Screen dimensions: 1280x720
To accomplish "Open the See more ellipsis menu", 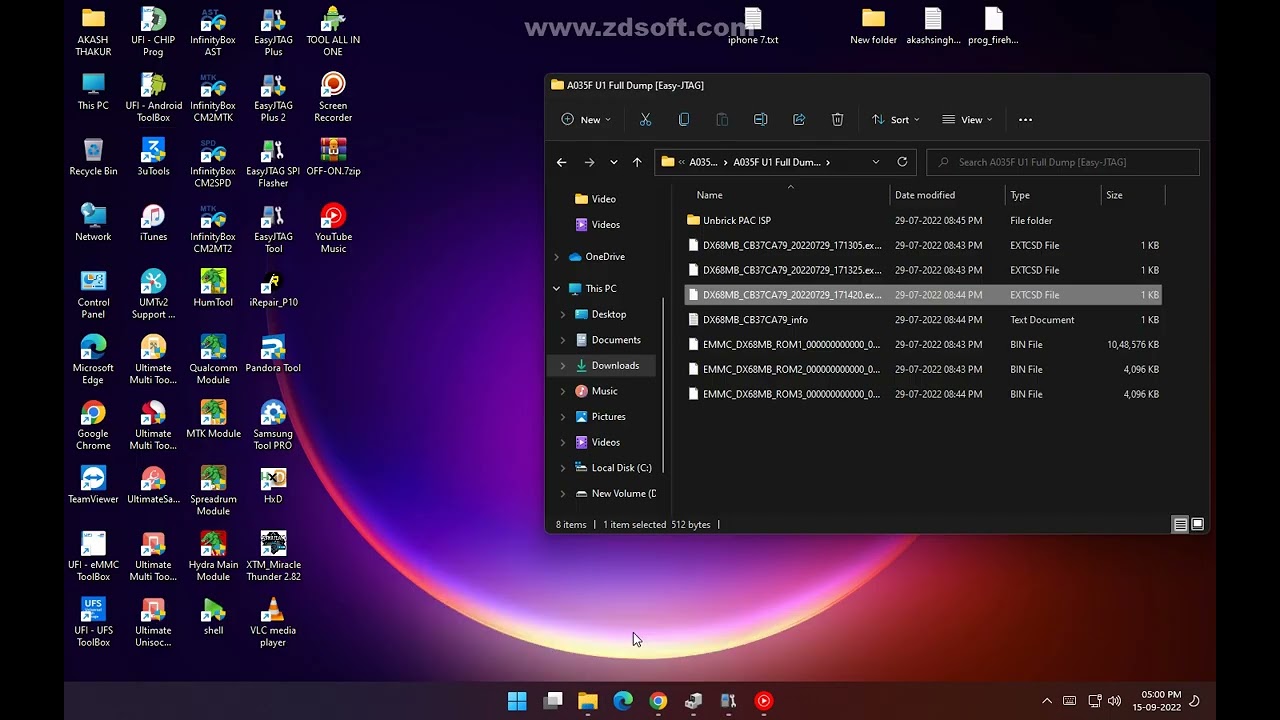I will [1025, 120].
